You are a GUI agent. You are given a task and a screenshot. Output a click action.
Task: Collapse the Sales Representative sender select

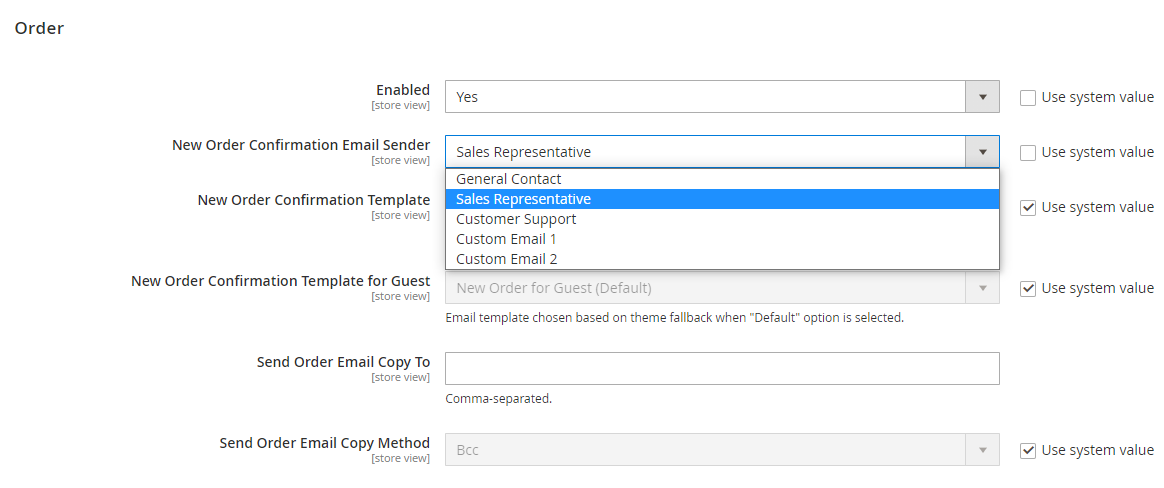pos(722,152)
